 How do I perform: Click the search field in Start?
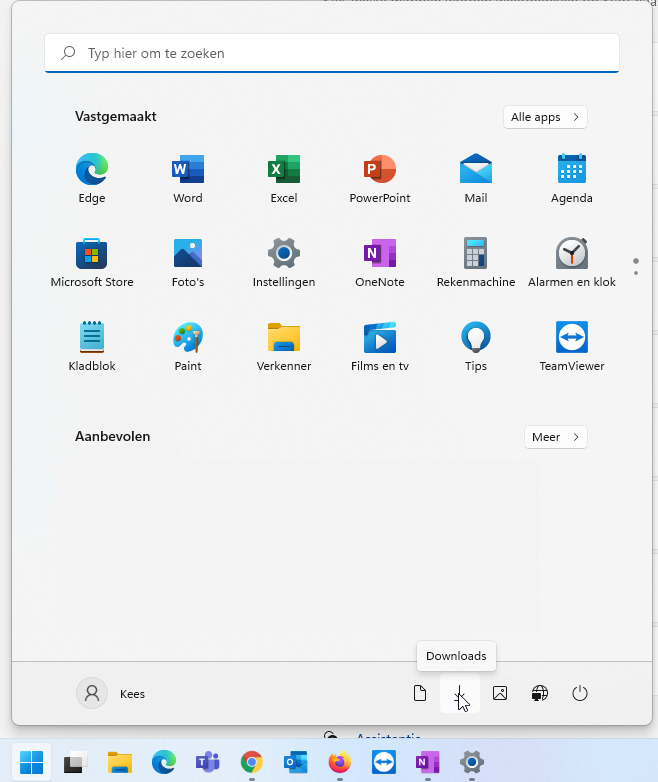(x=332, y=53)
